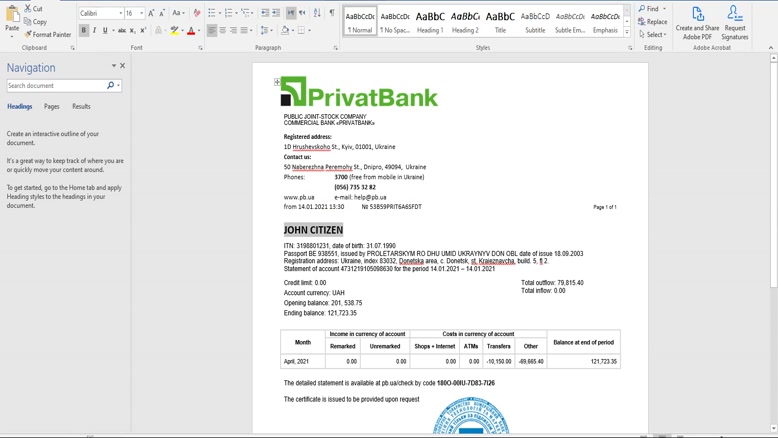Toggle Bold formatting on selected text

coord(84,31)
